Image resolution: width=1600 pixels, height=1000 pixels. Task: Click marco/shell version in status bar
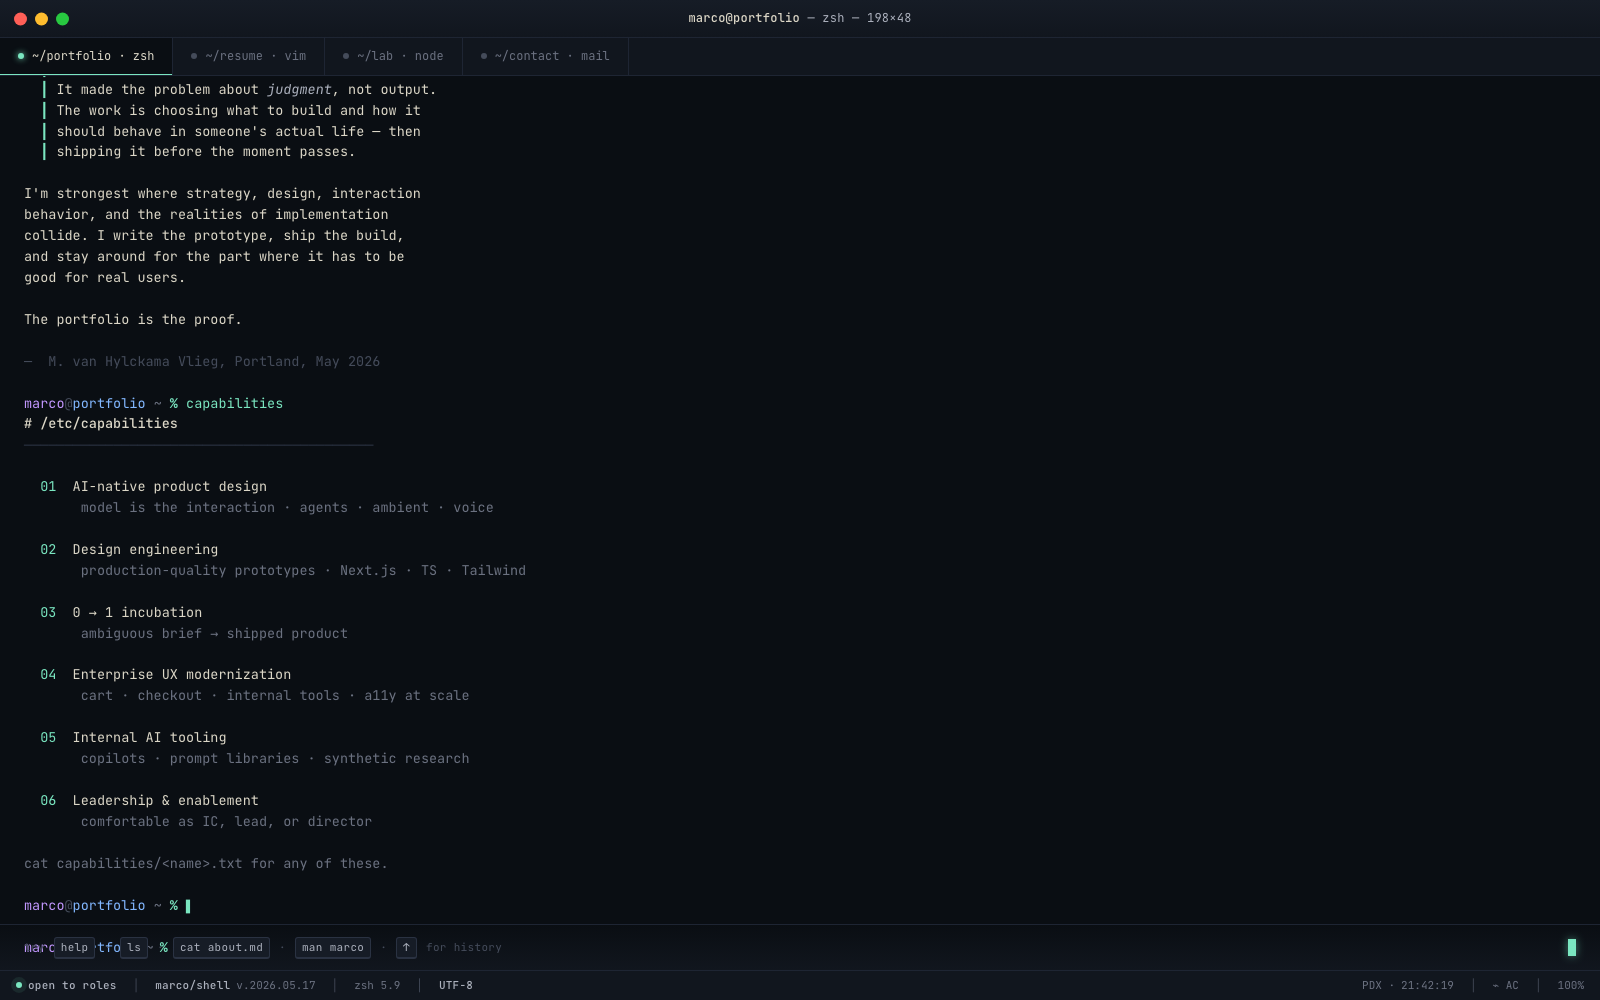235,986
